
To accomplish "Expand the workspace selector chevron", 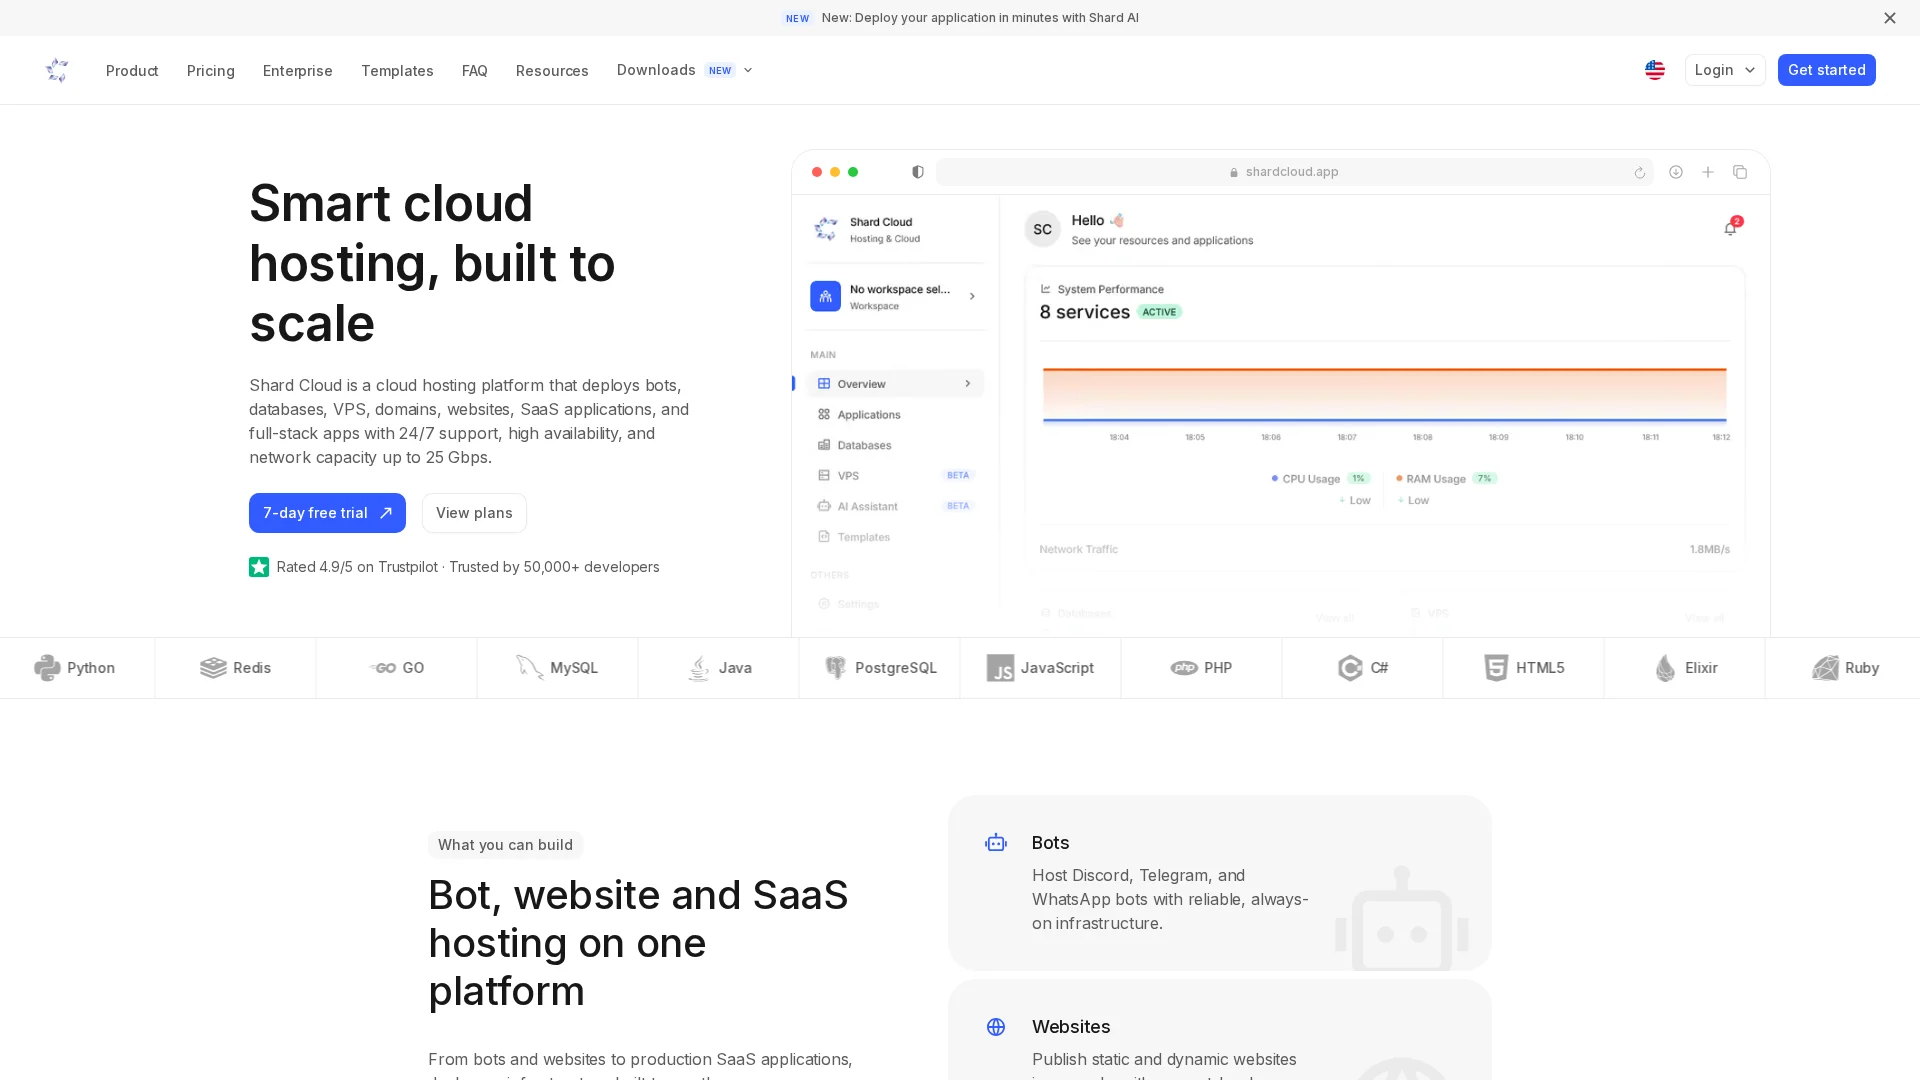I will click(x=972, y=296).
